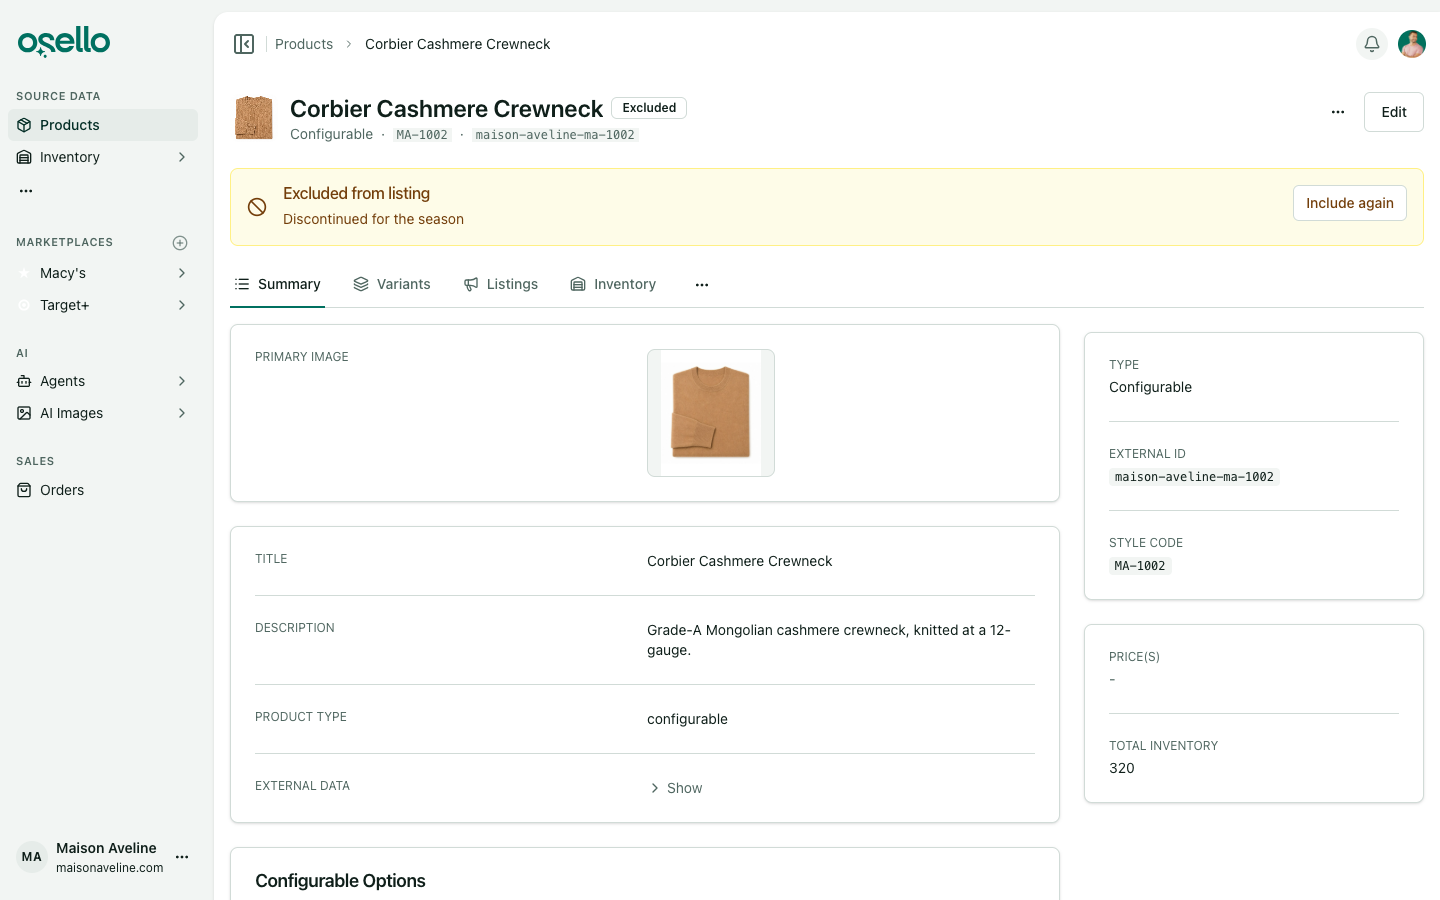Click the excluded ban icon in the banner
The image size is (1440, 900).
pyautogui.click(x=257, y=207)
